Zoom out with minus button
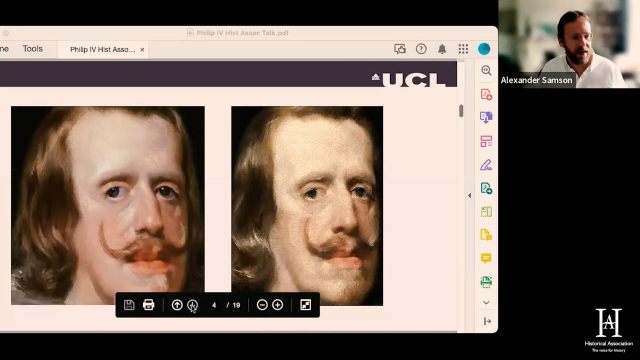640x360 pixels. pos(262,305)
